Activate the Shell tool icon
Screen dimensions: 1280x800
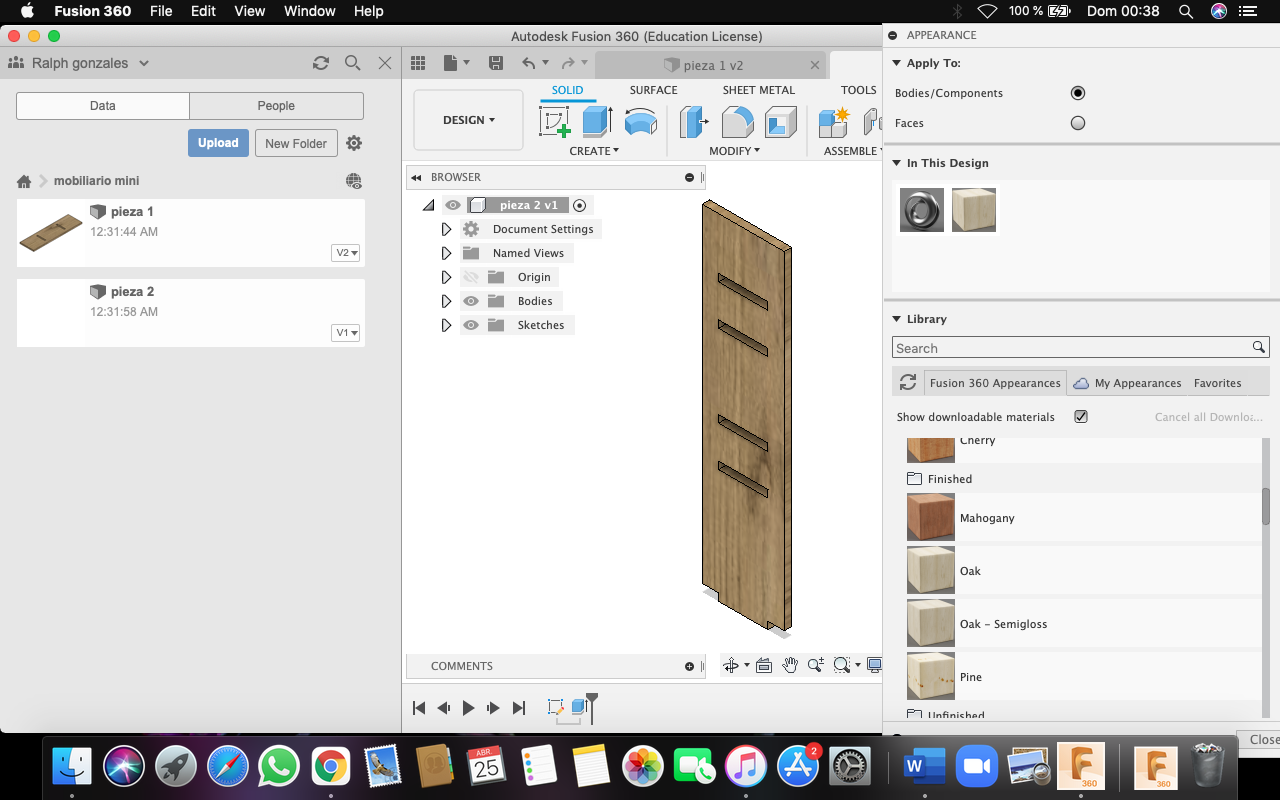pyautogui.click(x=780, y=122)
